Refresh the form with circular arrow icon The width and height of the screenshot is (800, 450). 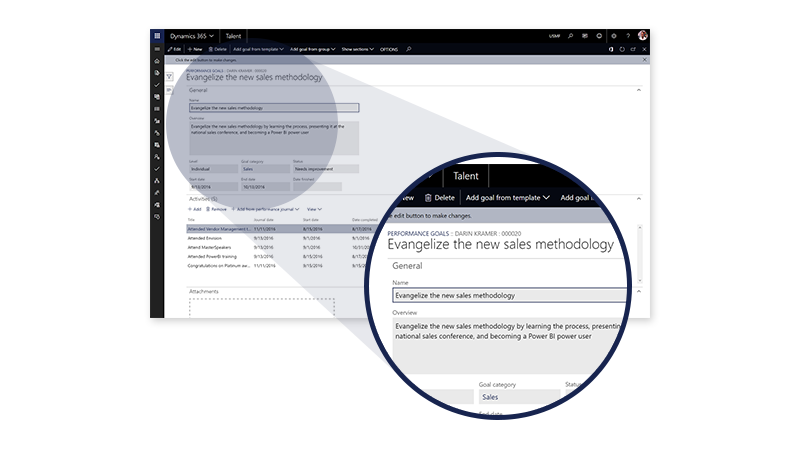tap(622, 49)
